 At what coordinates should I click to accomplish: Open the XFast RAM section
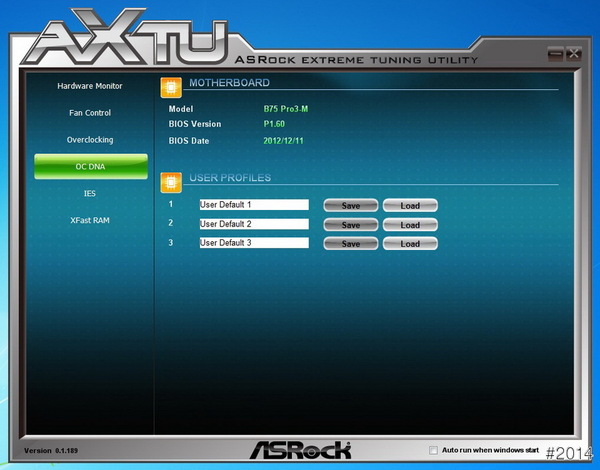90,220
